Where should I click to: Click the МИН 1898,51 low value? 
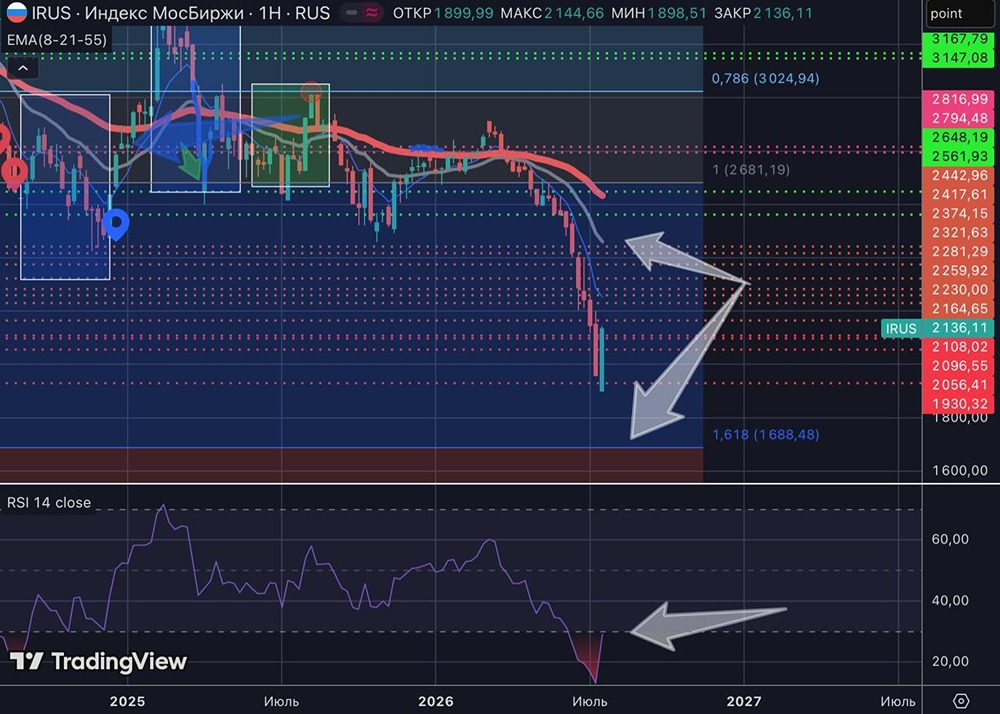(659, 13)
